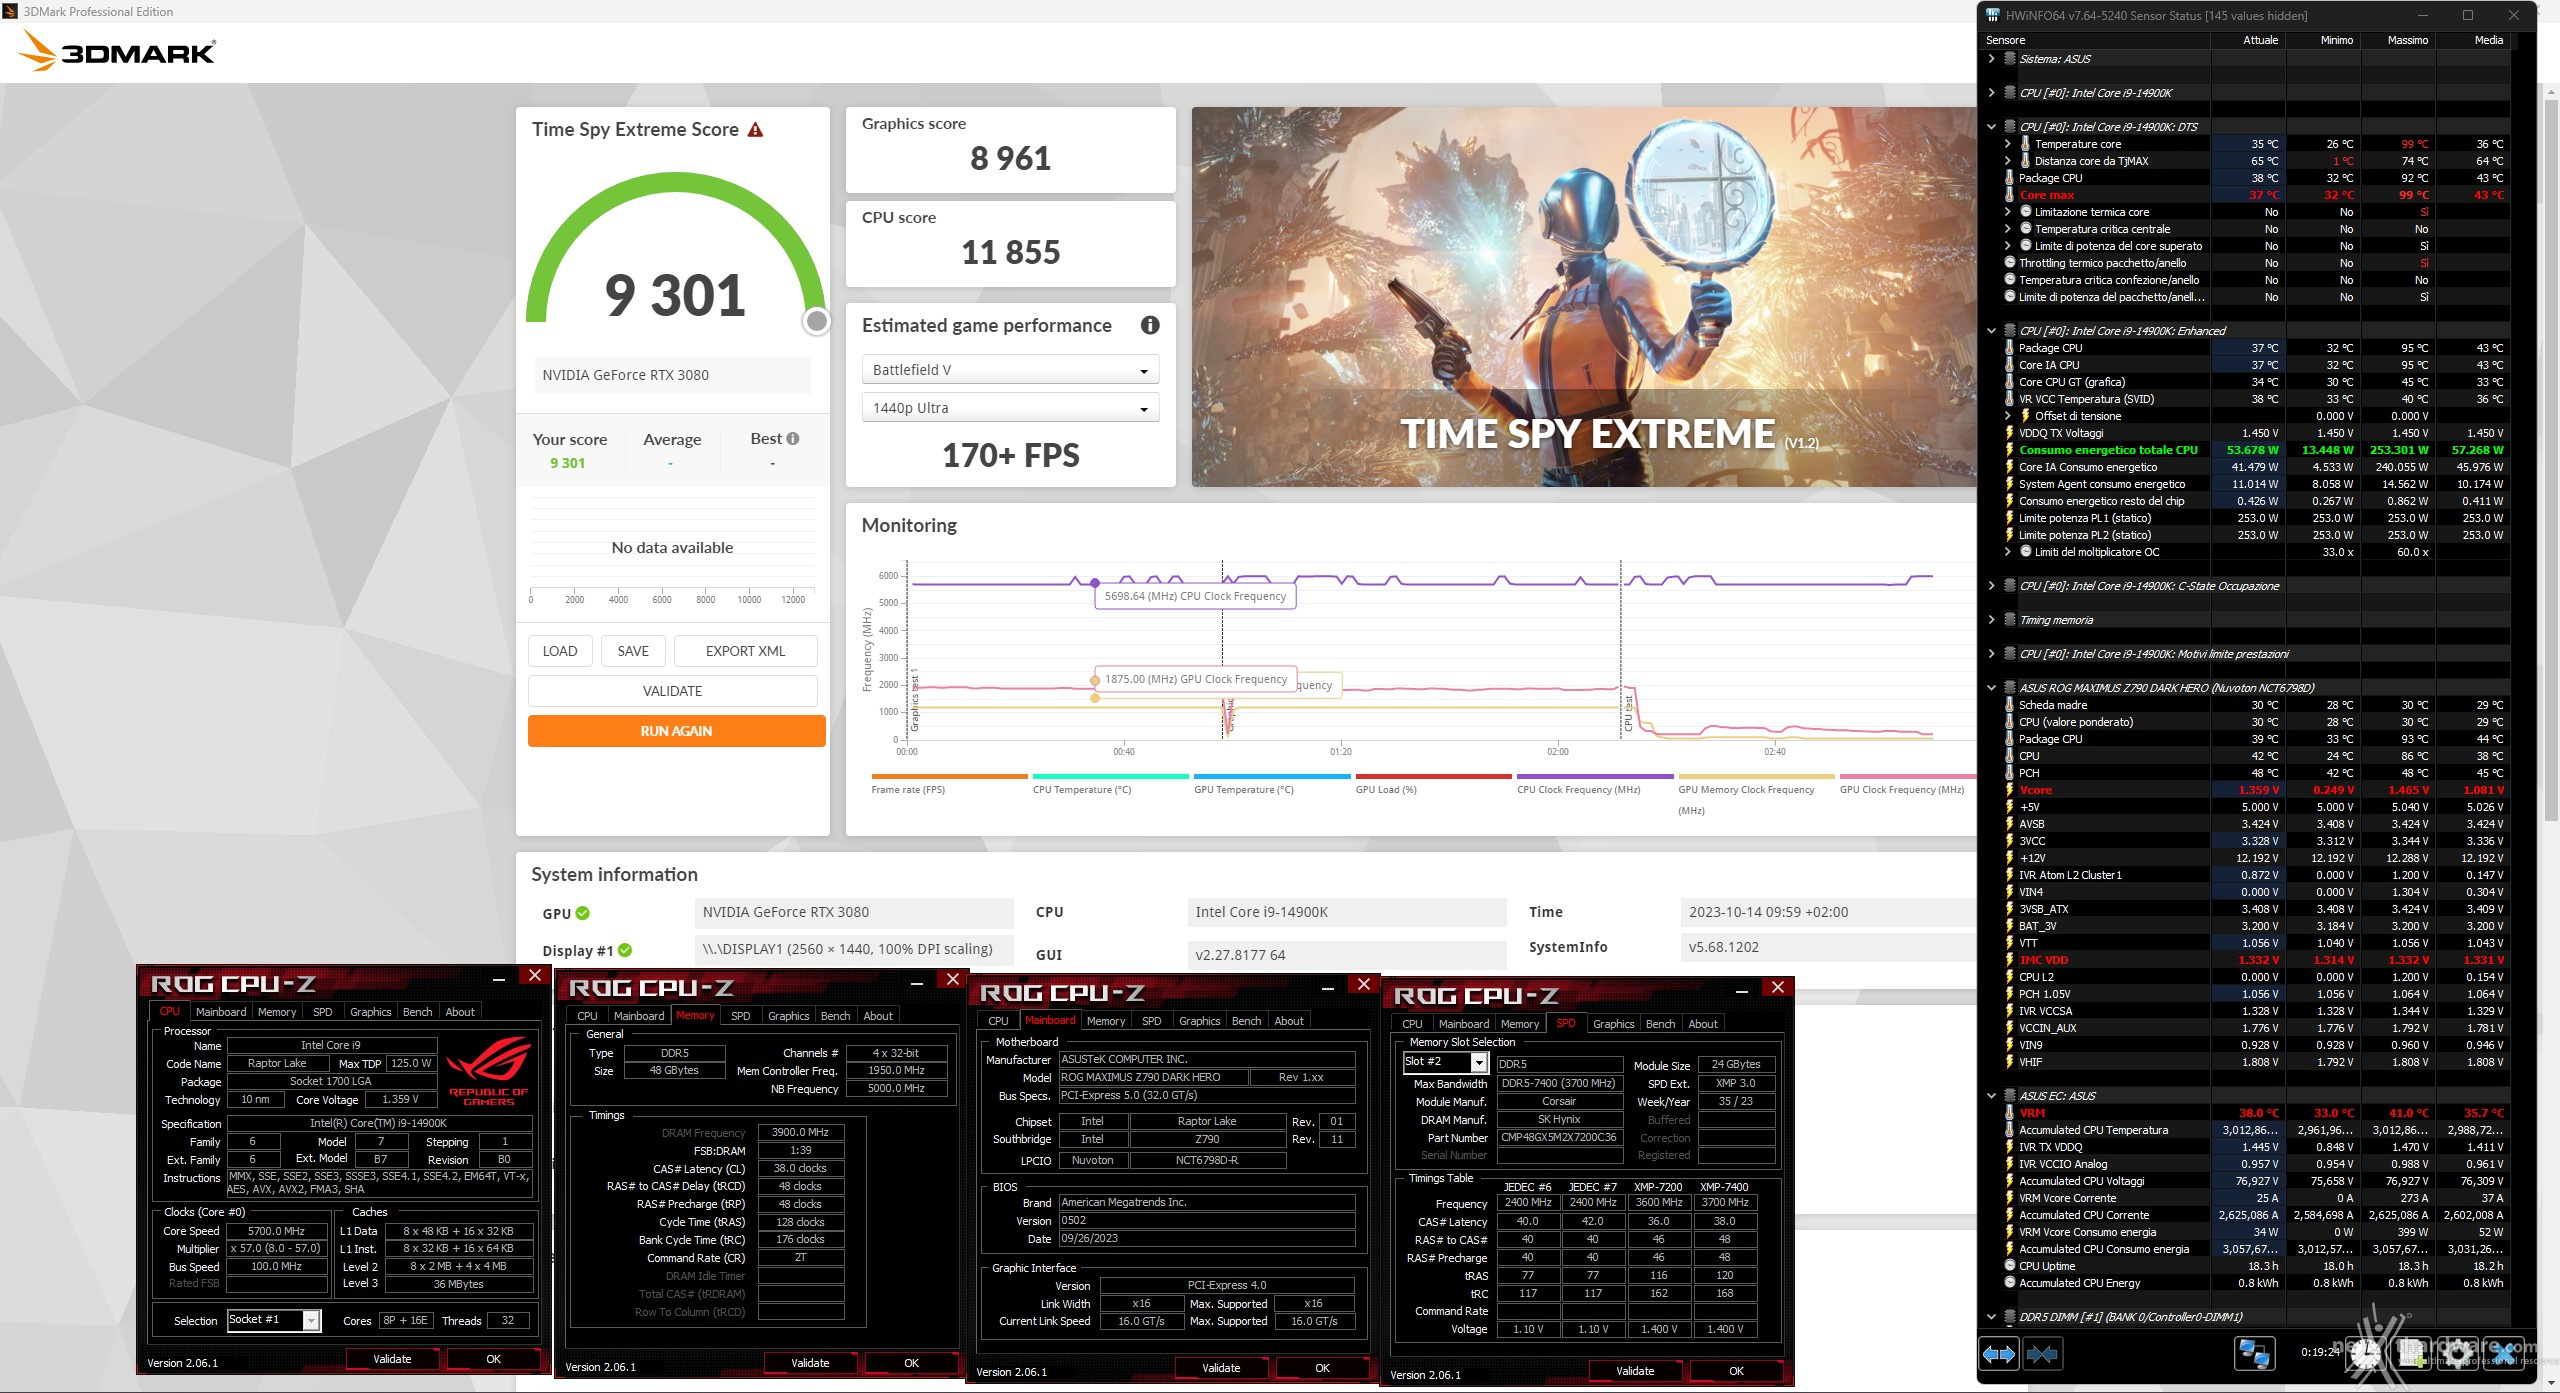Click the Frame rate (FPS) orange legend bar
Viewport: 2560px width, 1393px height.
(x=949, y=776)
